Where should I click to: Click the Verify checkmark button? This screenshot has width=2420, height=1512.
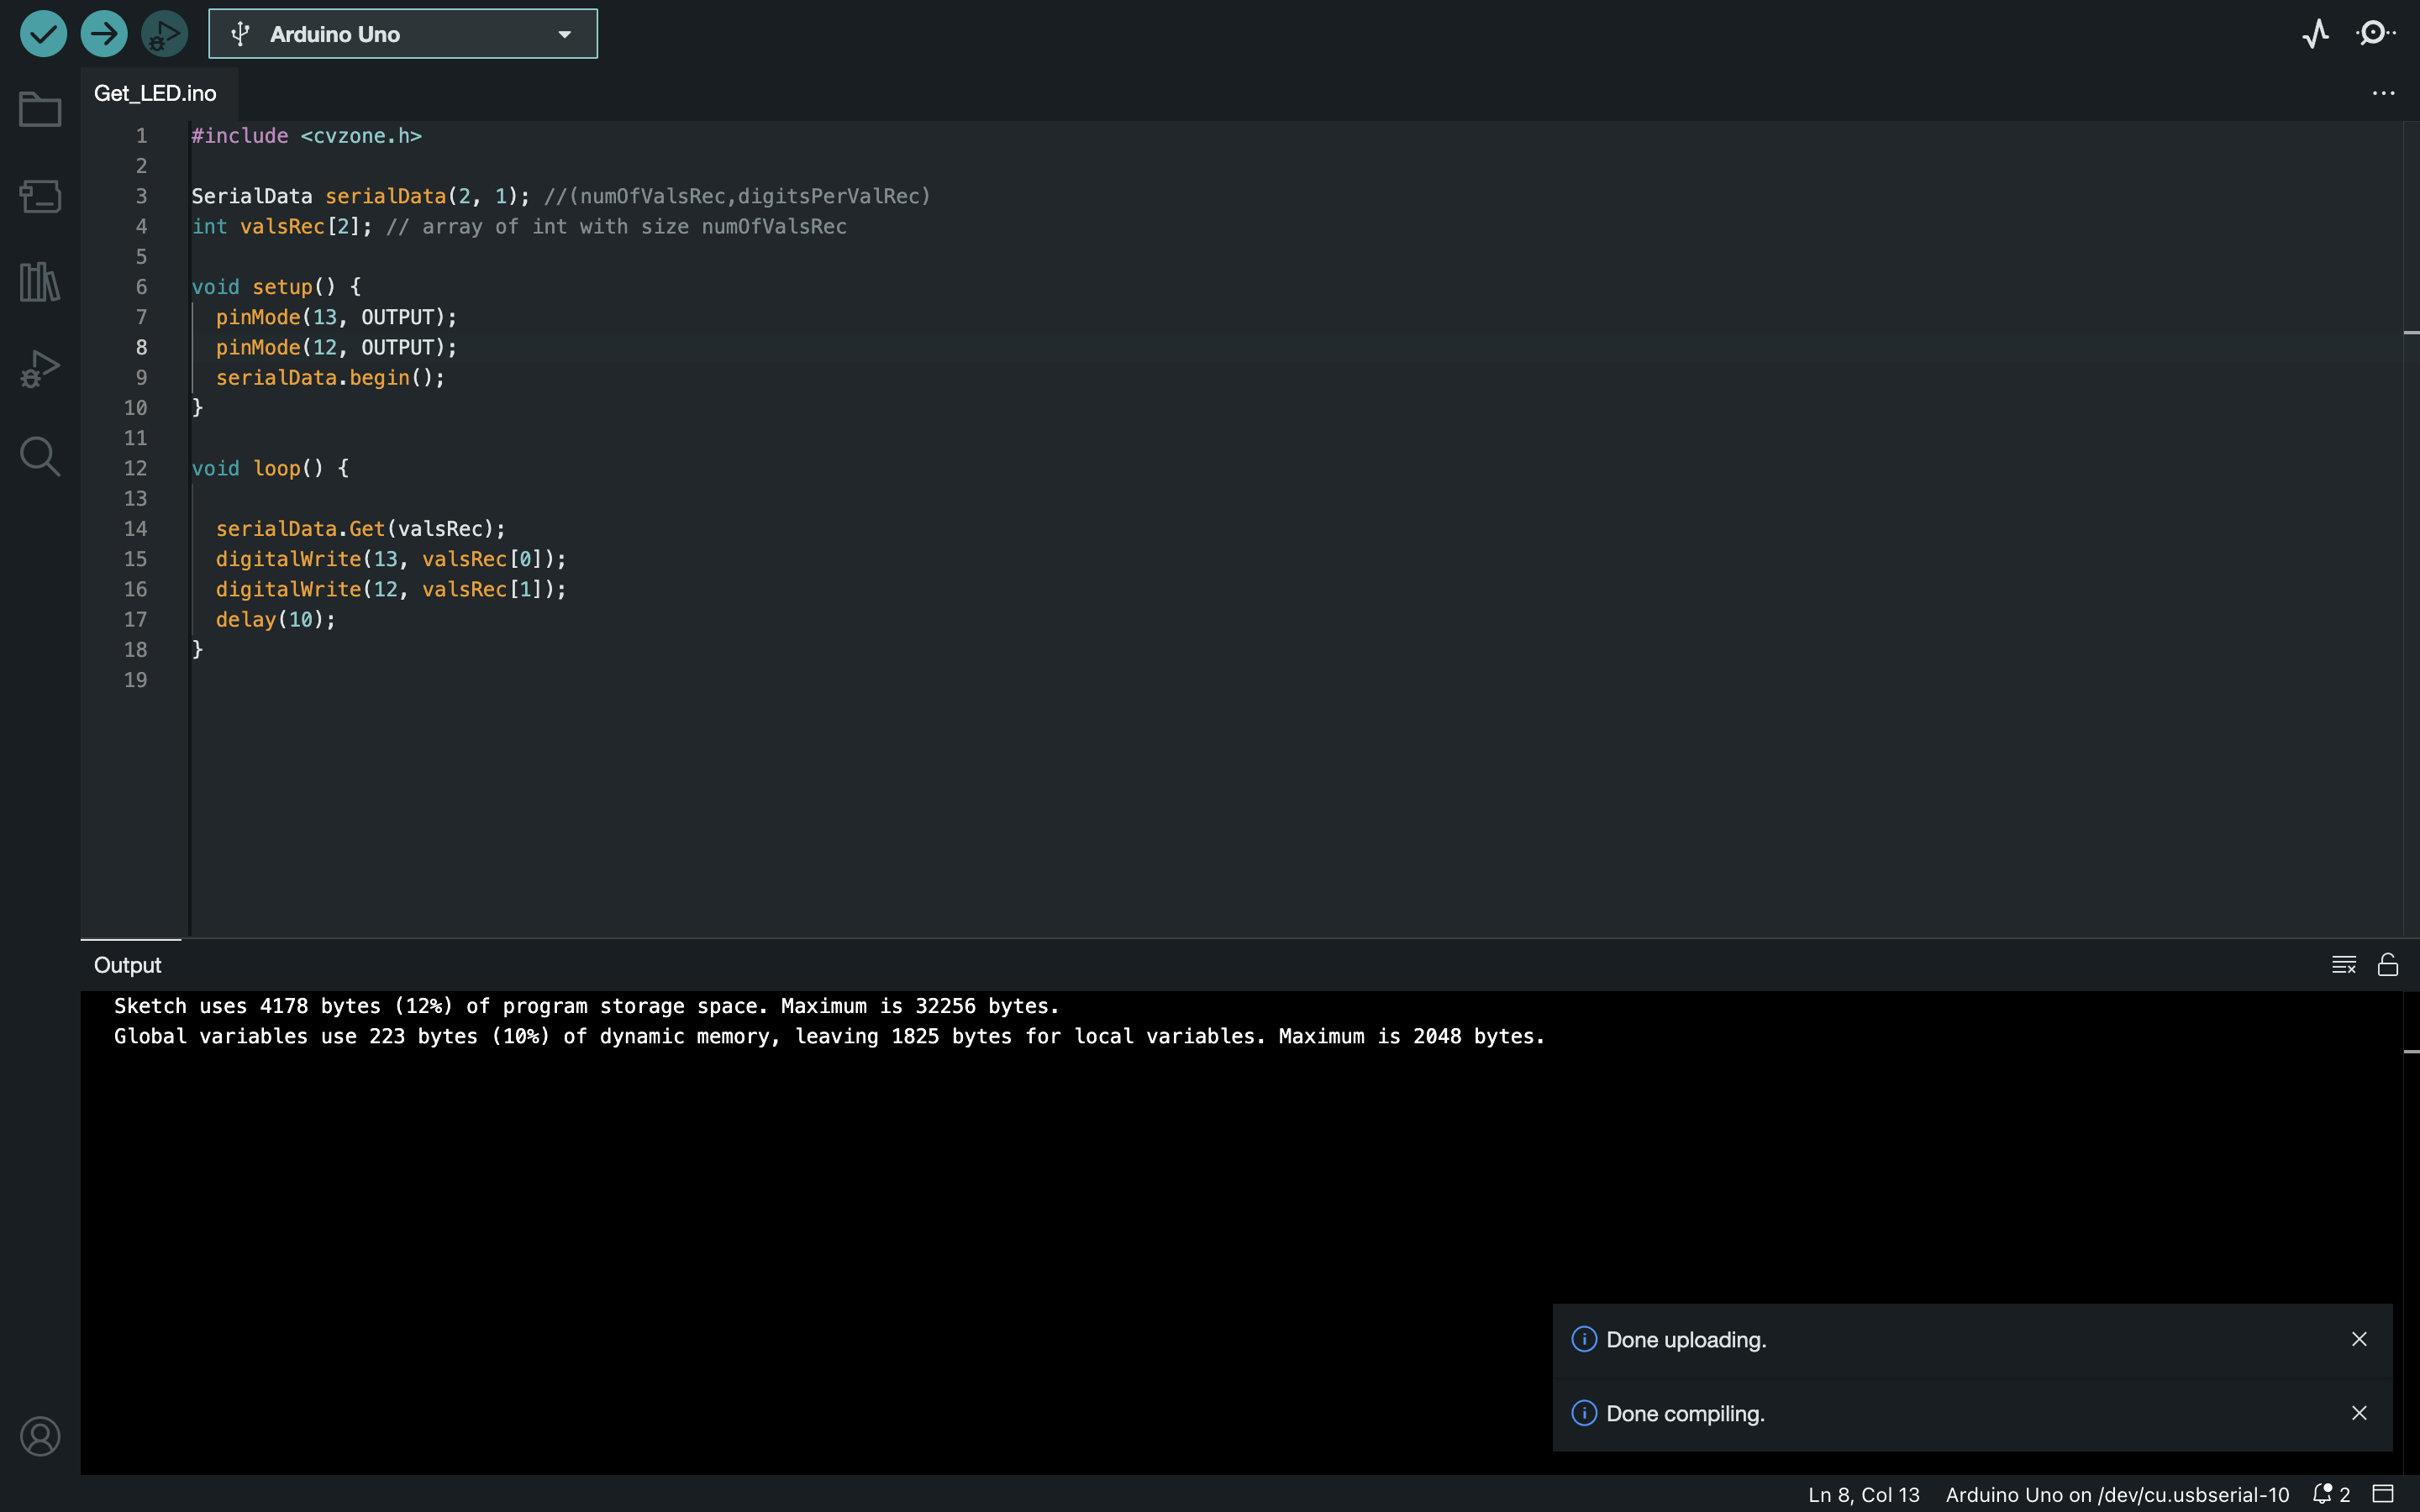tap(43, 34)
